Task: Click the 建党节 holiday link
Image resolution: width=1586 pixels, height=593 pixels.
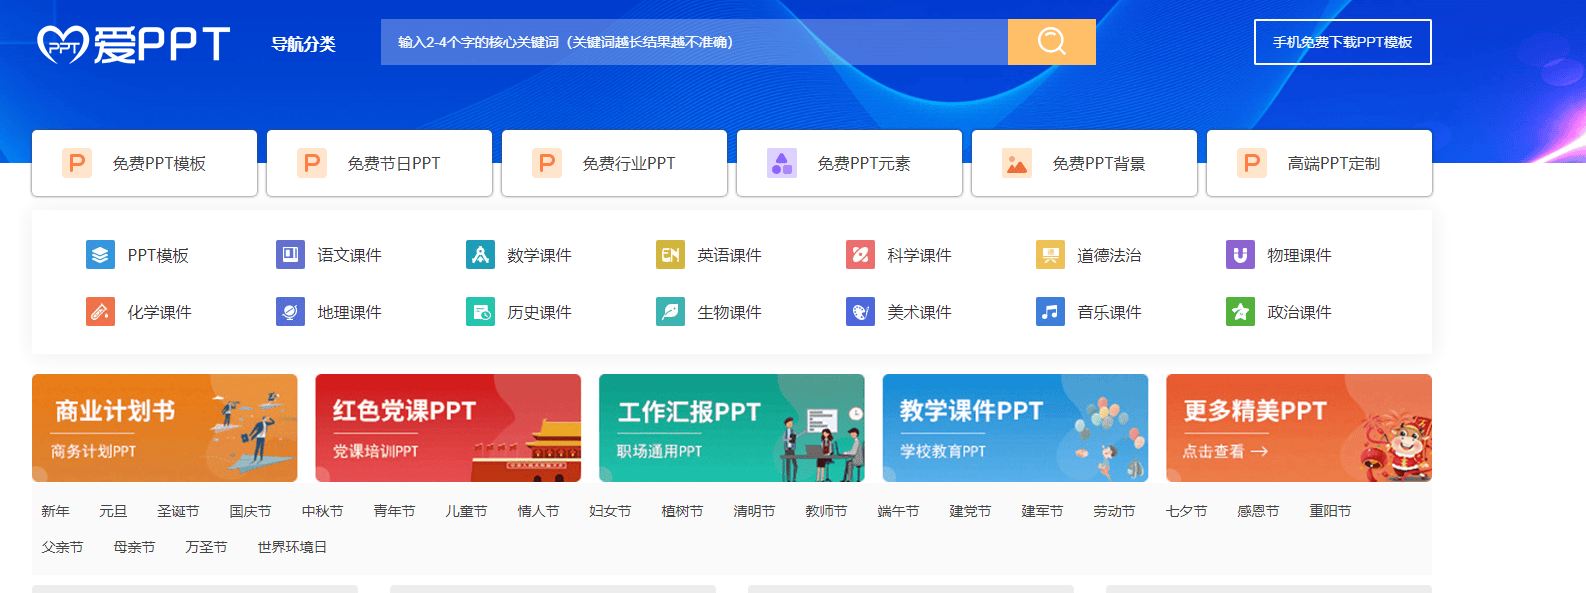Action: click(970, 511)
